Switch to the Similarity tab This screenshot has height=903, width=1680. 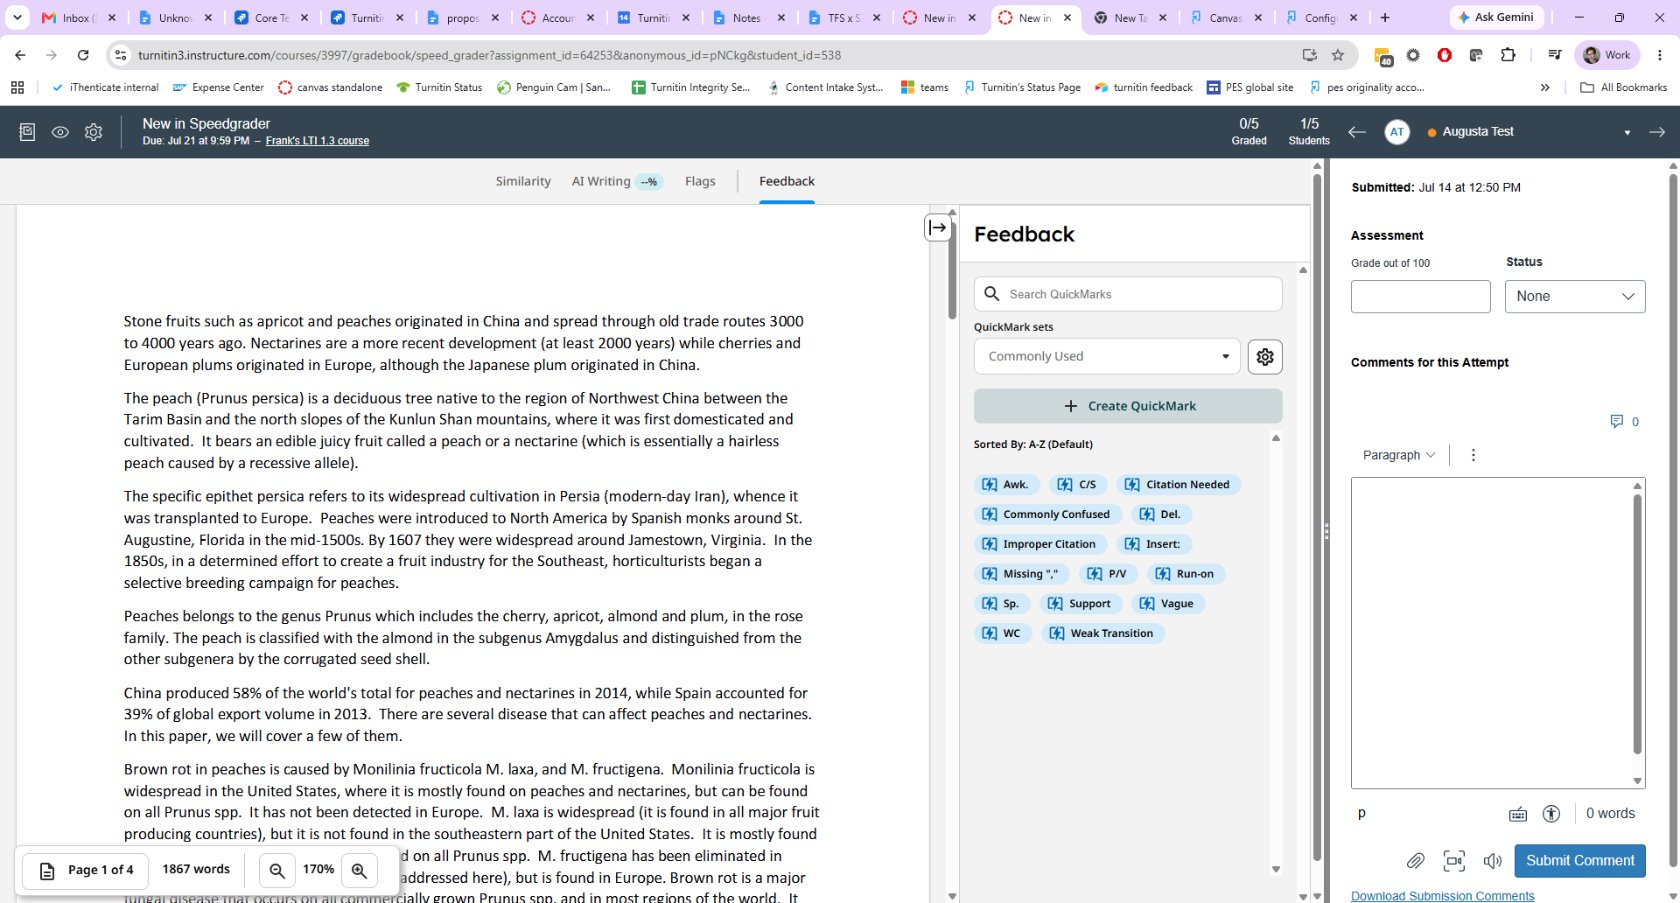(x=523, y=182)
